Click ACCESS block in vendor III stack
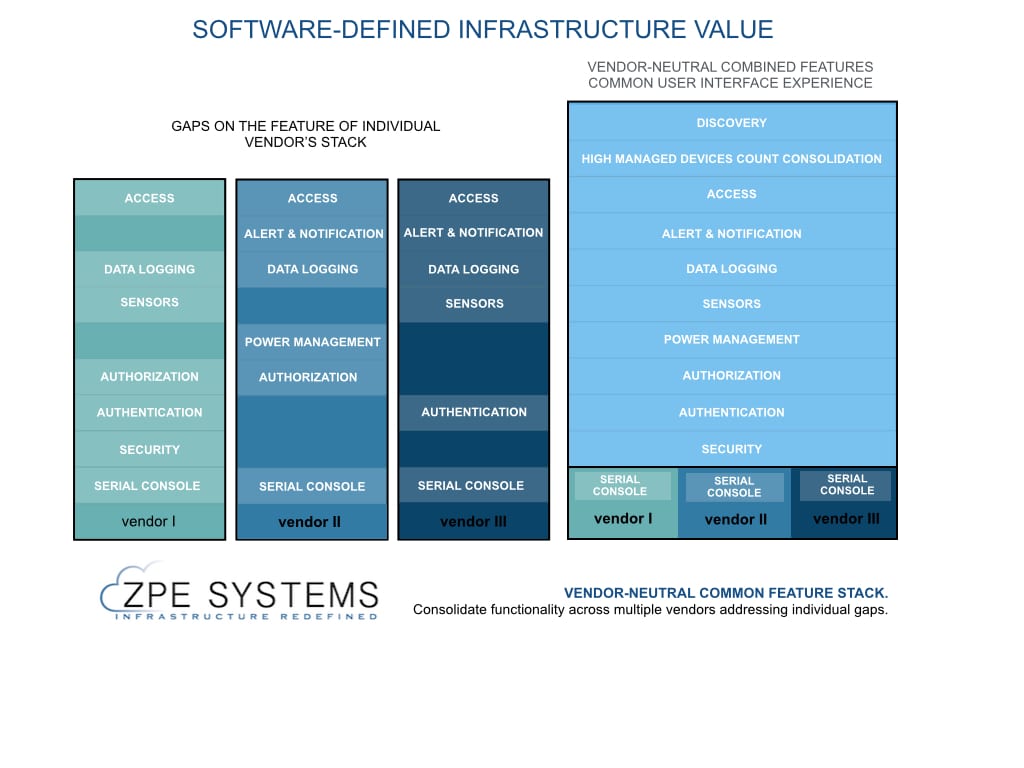 (x=473, y=198)
